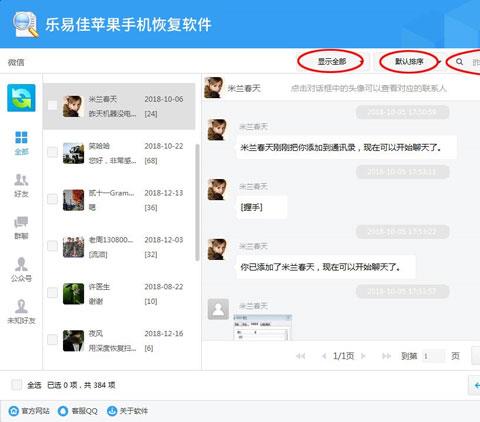Click the 官方网站 home icon

(13, 411)
